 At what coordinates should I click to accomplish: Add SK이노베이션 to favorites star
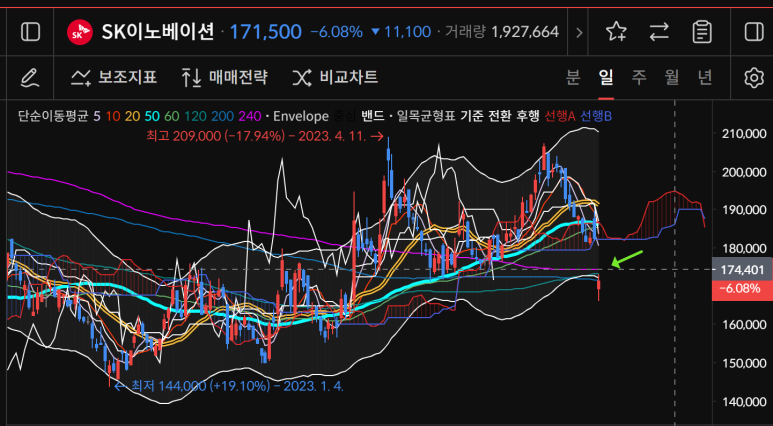point(616,32)
